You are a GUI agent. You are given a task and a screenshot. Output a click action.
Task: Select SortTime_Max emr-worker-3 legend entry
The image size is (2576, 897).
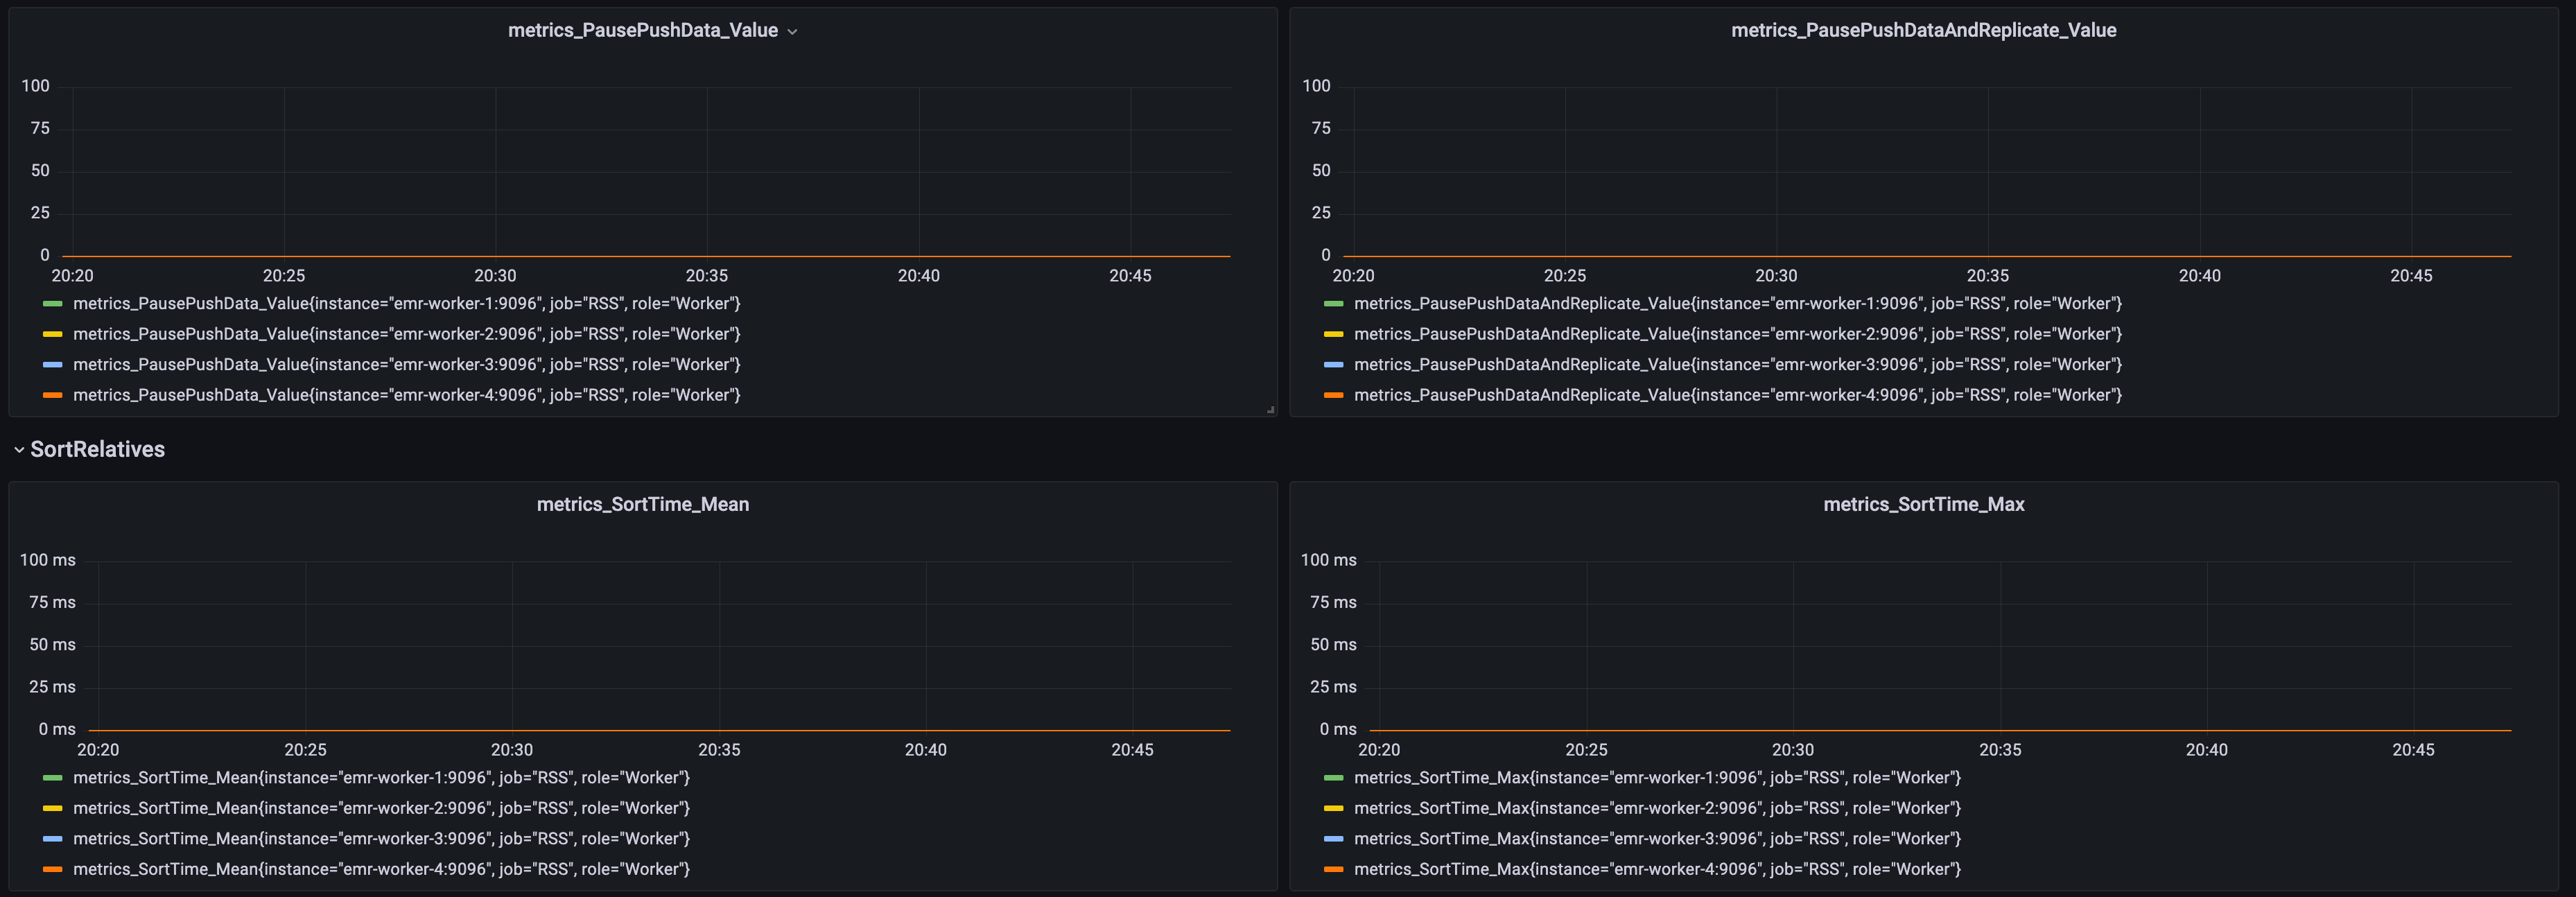[x=1657, y=838]
